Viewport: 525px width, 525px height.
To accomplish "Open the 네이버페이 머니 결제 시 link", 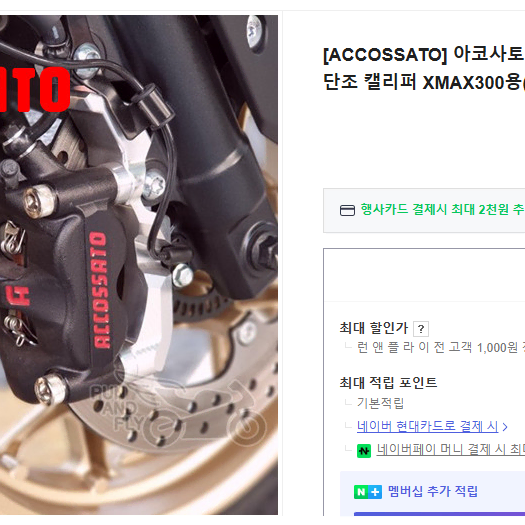I will 451,449.
